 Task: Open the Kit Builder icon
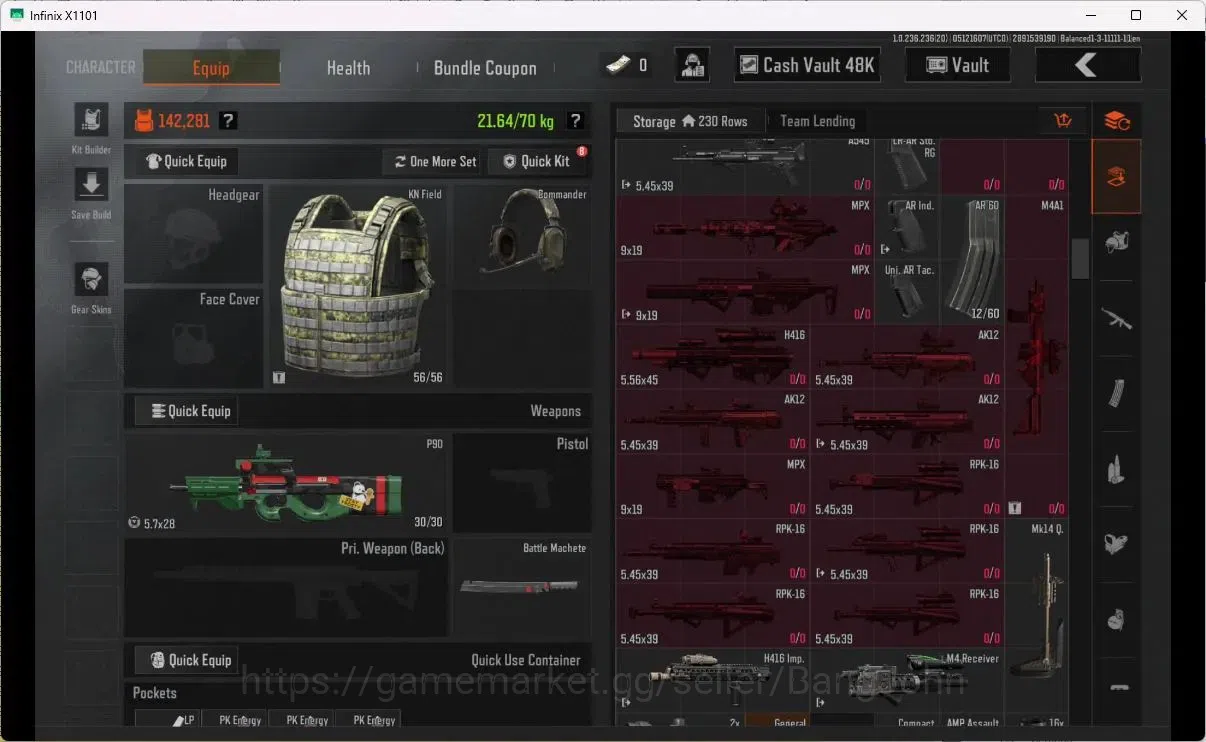pos(91,120)
